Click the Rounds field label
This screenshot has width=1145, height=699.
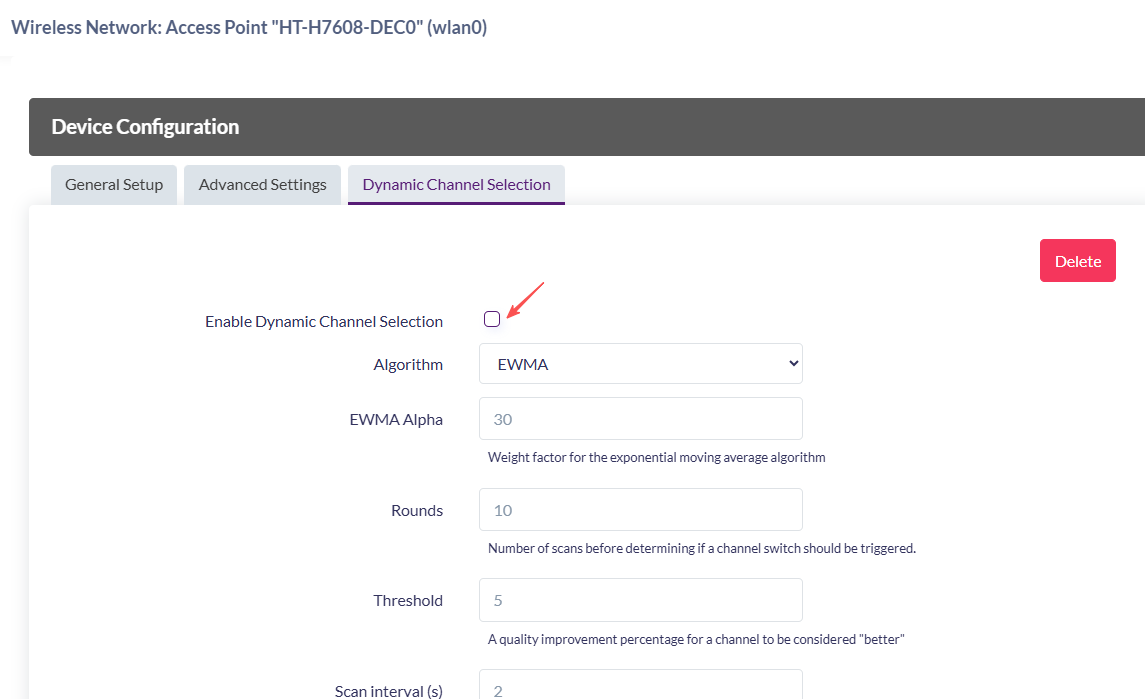[x=417, y=511]
